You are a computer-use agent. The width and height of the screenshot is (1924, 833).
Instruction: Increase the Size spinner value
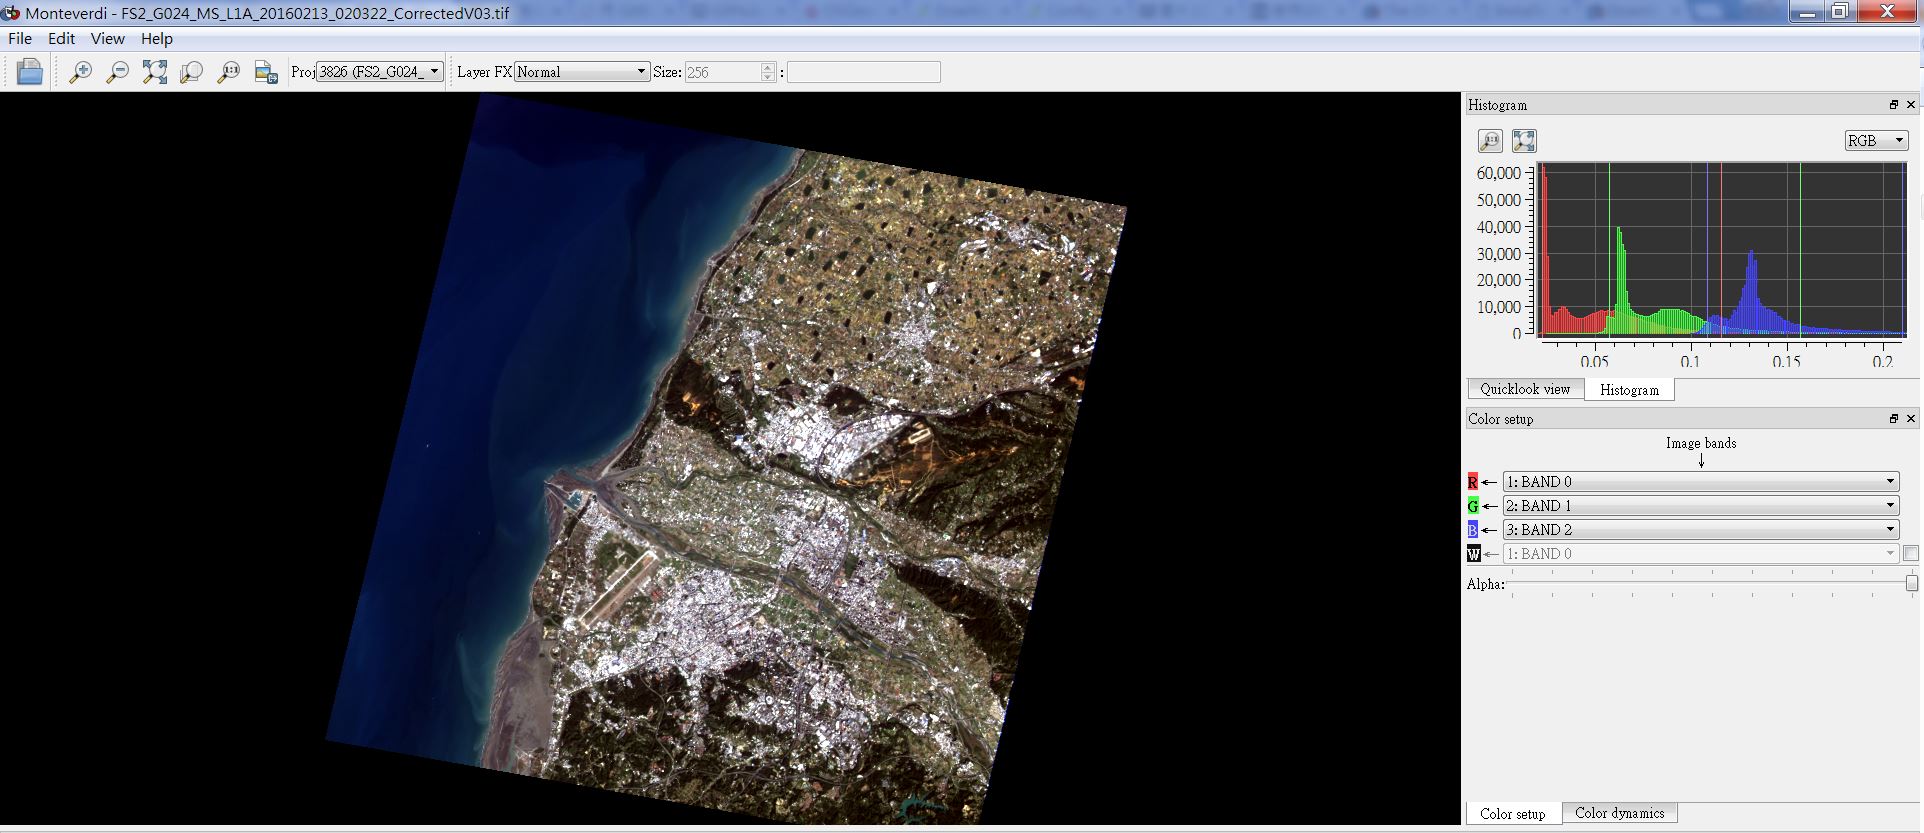pyautogui.click(x=768, y=67)
